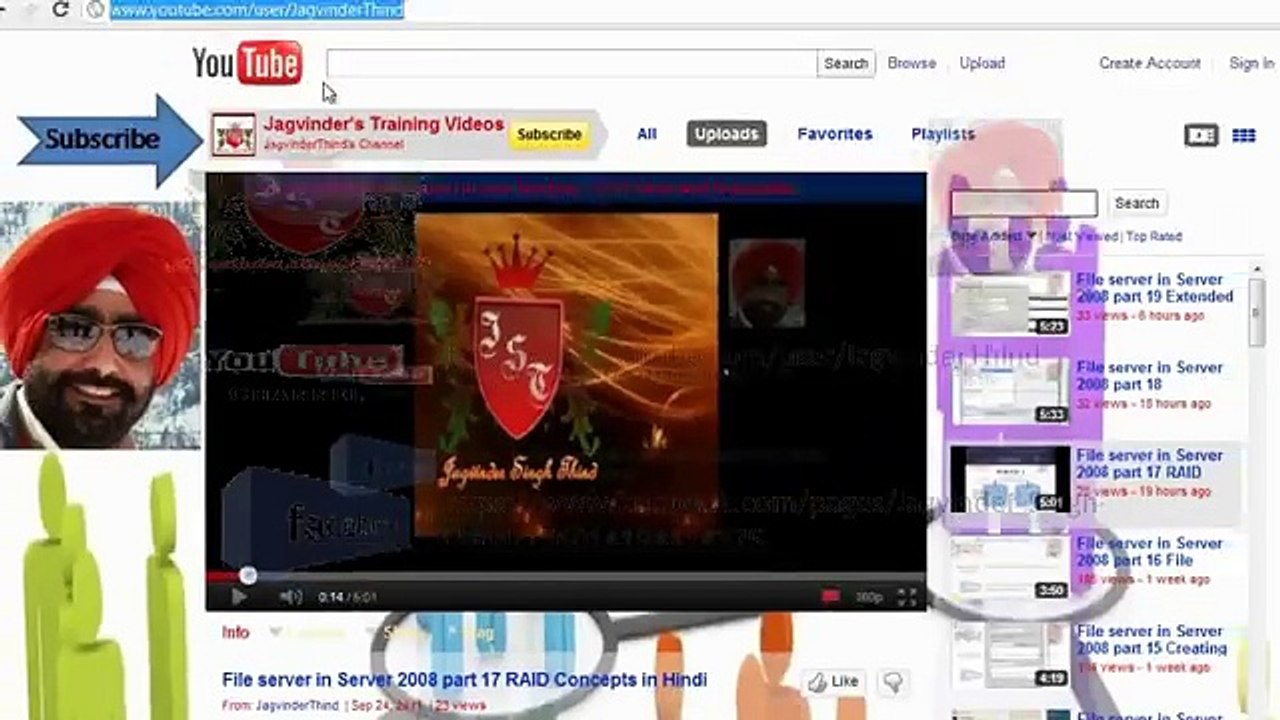Click the globe icon beside the URL

click(96, 9)
